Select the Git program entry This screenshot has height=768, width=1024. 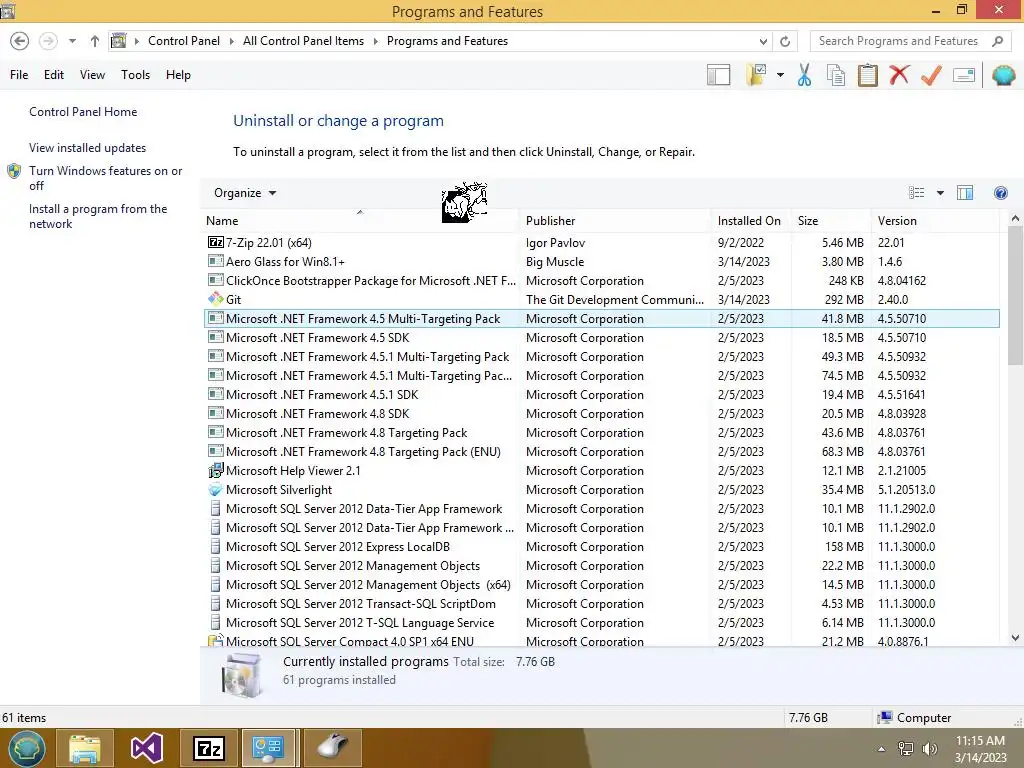[602, 300]
